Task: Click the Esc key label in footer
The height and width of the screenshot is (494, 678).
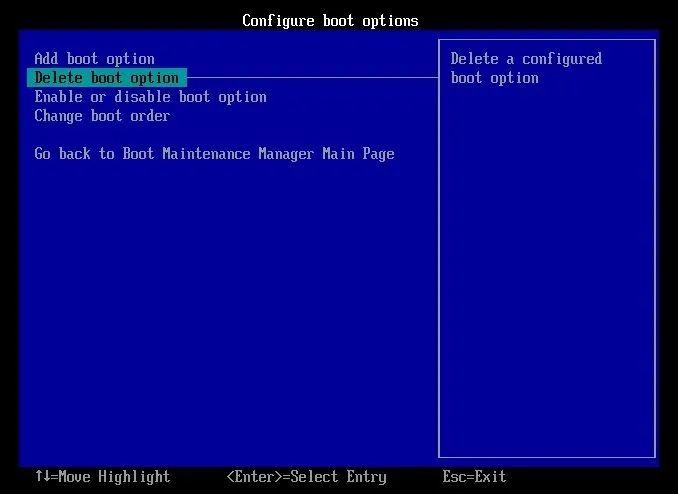Action: (454, 477)
